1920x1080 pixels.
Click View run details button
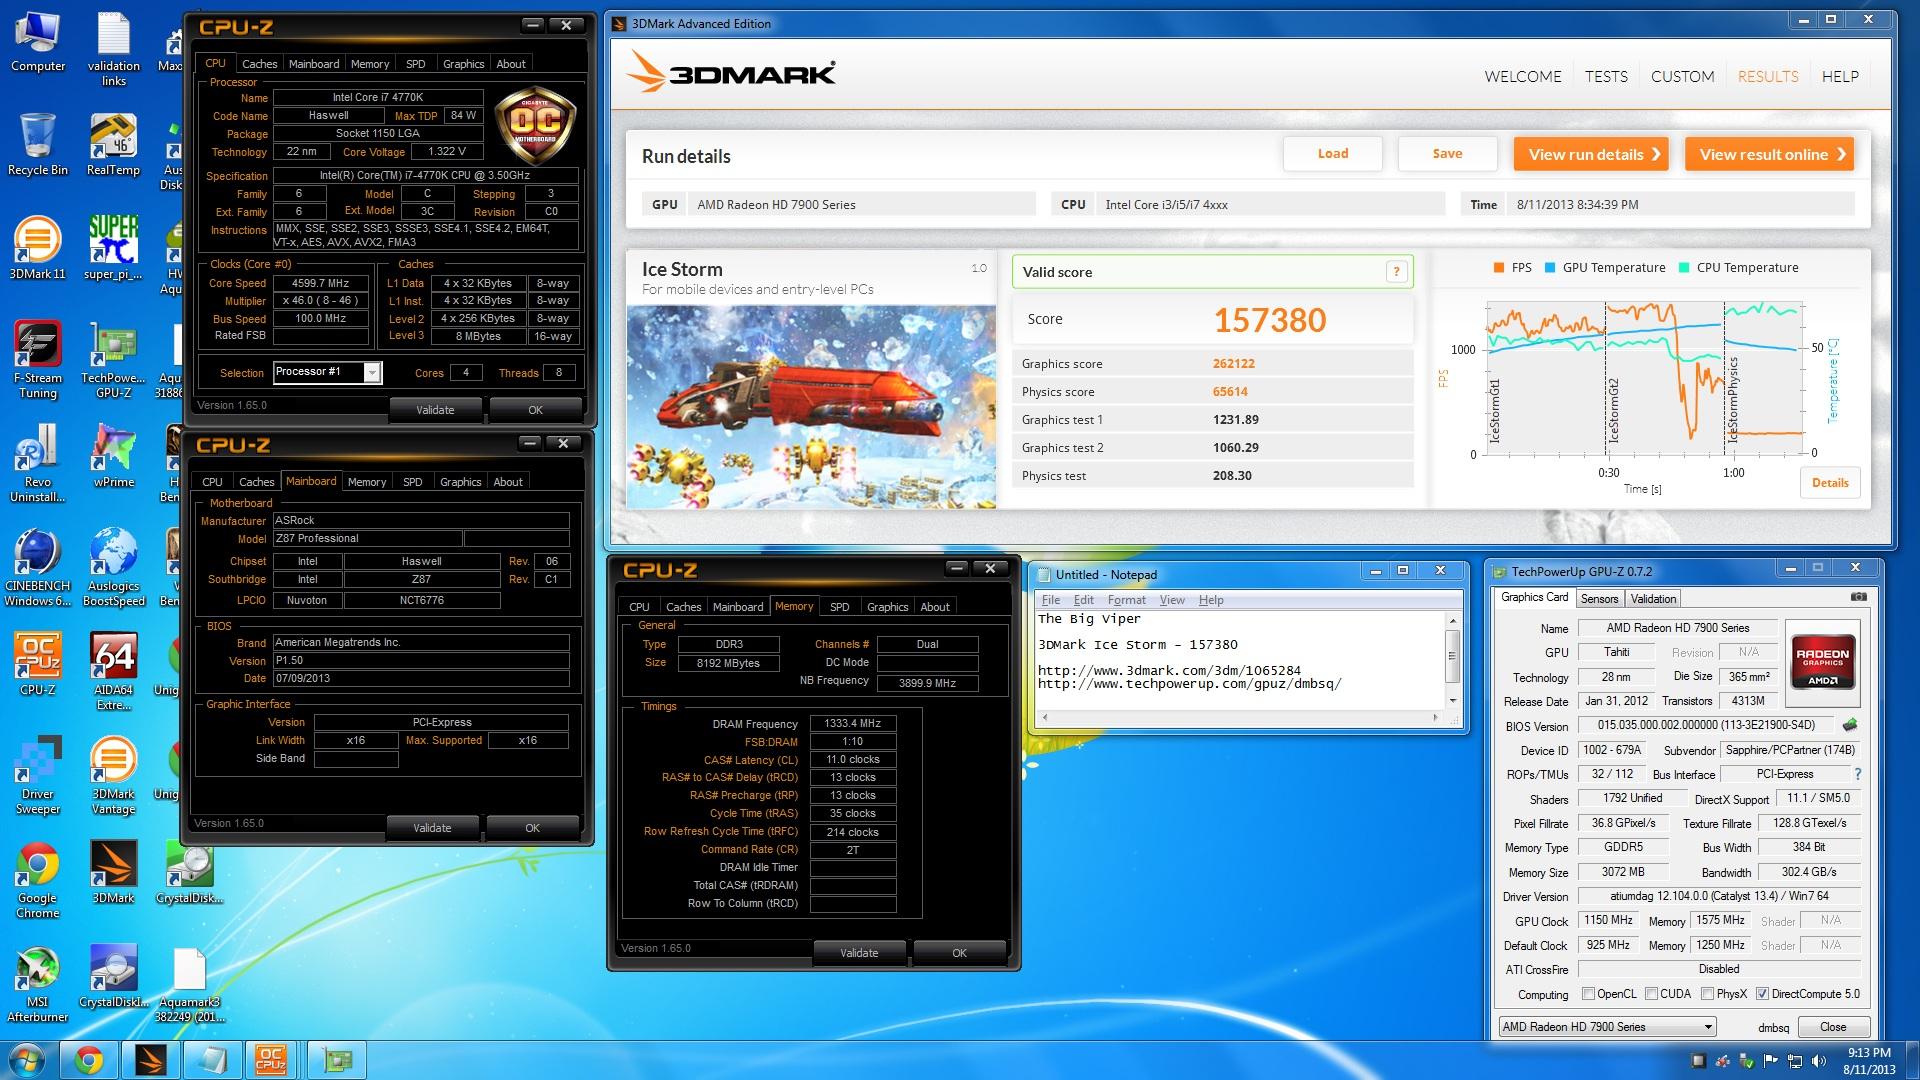pyautogui.click(x=1591, y=154)
